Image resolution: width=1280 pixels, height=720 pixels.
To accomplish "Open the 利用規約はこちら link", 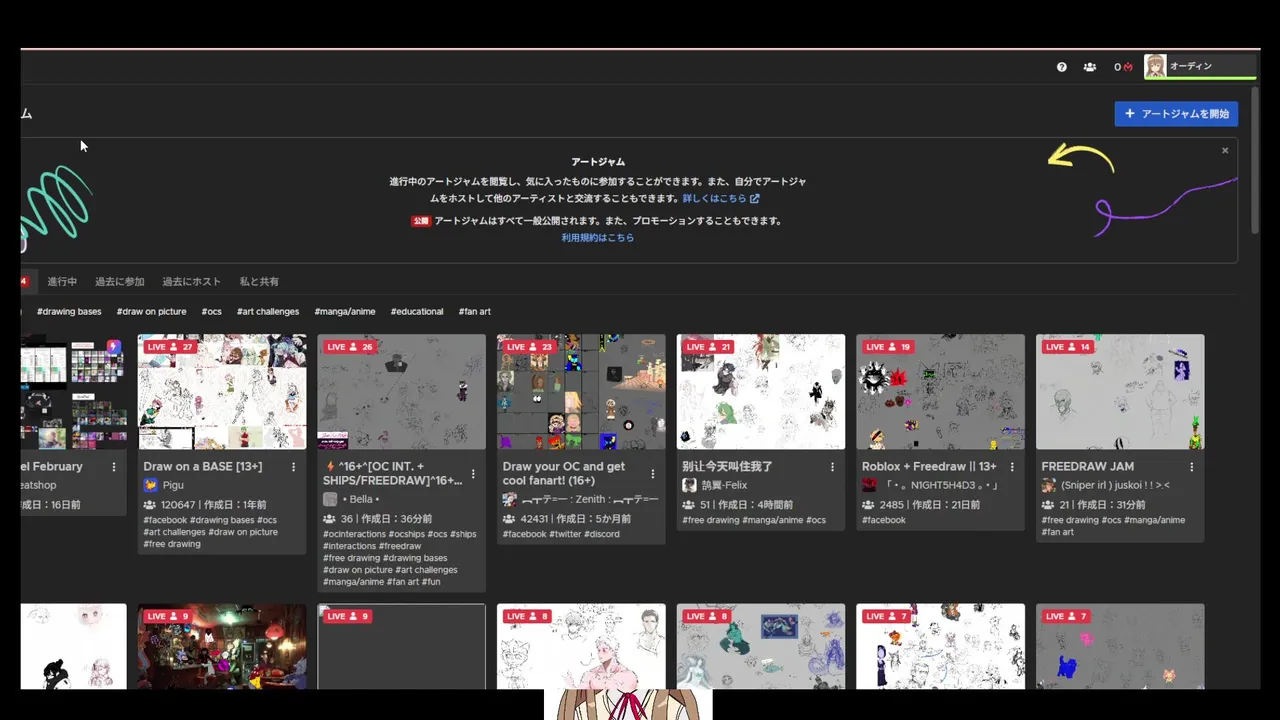I will (x=598, y=238).
